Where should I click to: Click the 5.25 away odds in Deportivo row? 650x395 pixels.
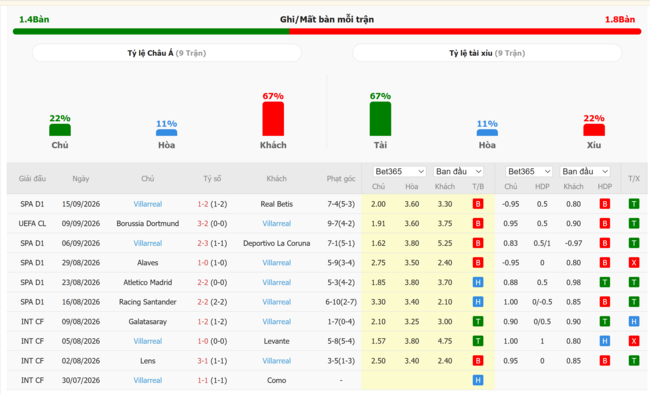pyautogui.click(x=445, y=243)
